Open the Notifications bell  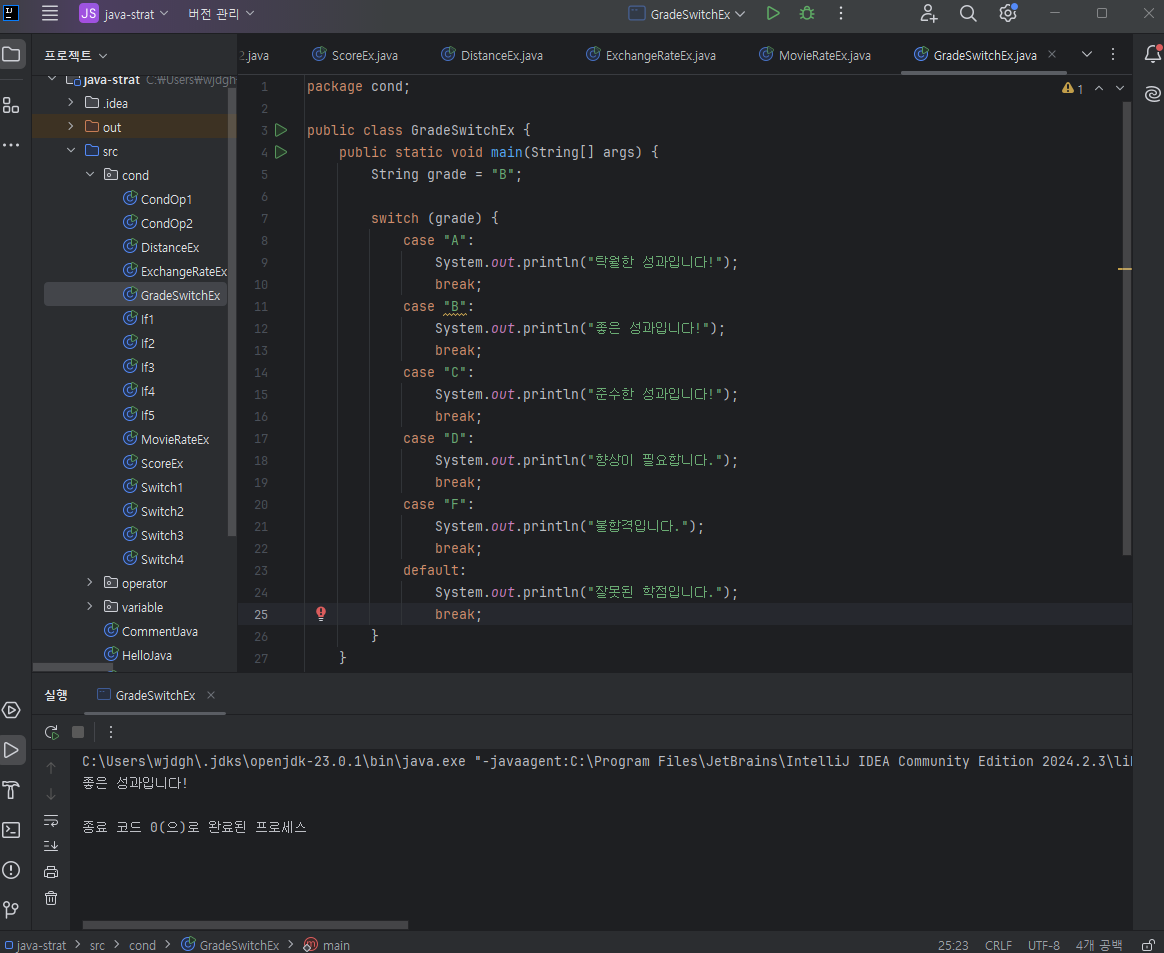point(1152,54)
